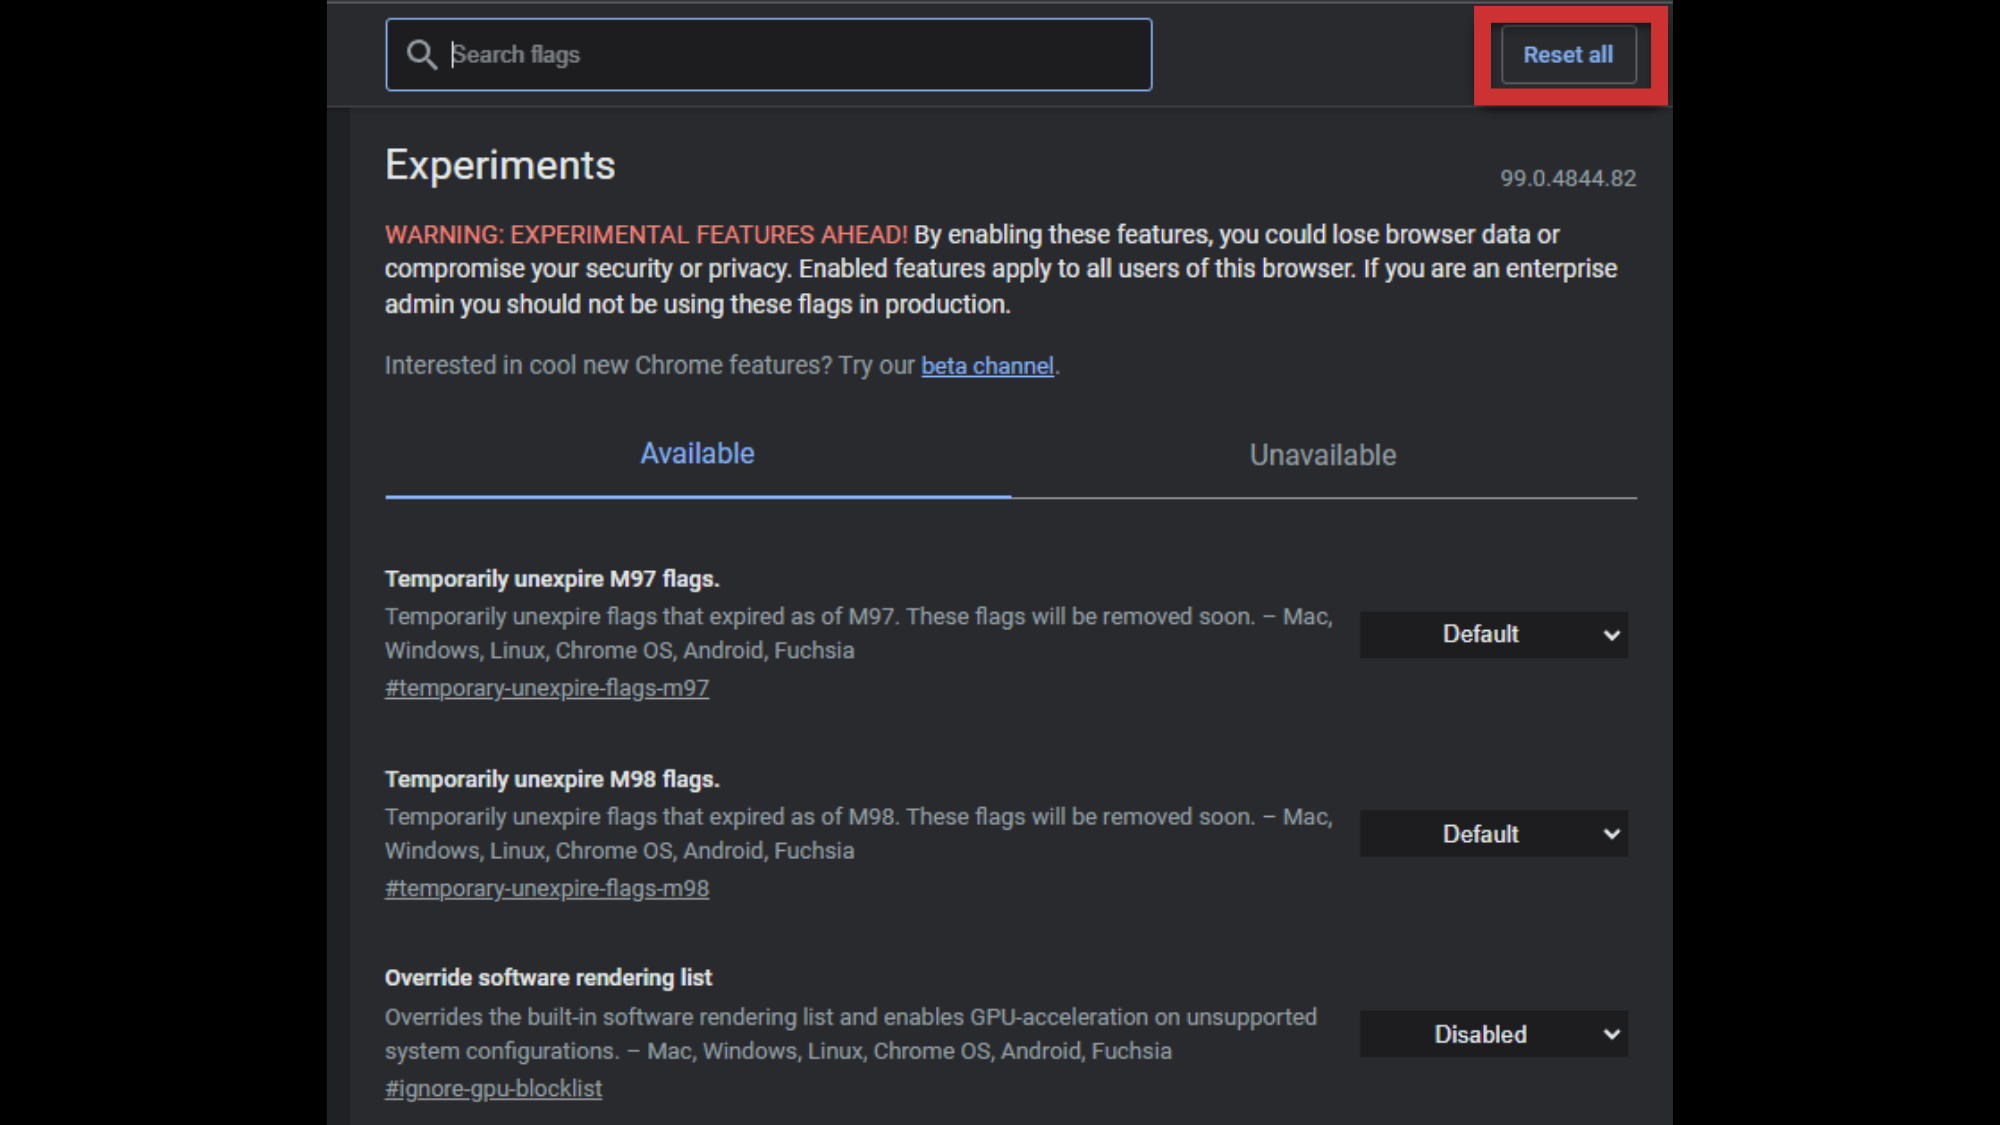The height and width of the screenshot is (1125, 2000).
Task: Open the beta channel link
Action: click(x=986, y=365)
